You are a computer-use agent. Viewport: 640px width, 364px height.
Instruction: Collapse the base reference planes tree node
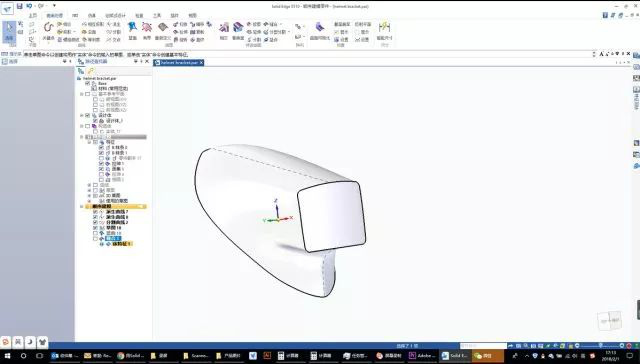[x=82, y=94]
